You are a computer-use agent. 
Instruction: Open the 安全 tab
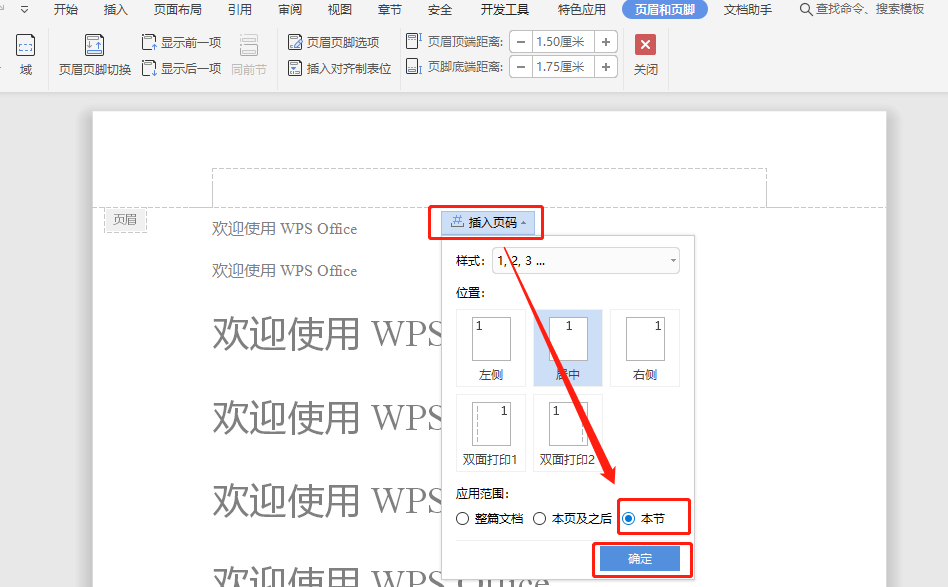coord(440,10)
